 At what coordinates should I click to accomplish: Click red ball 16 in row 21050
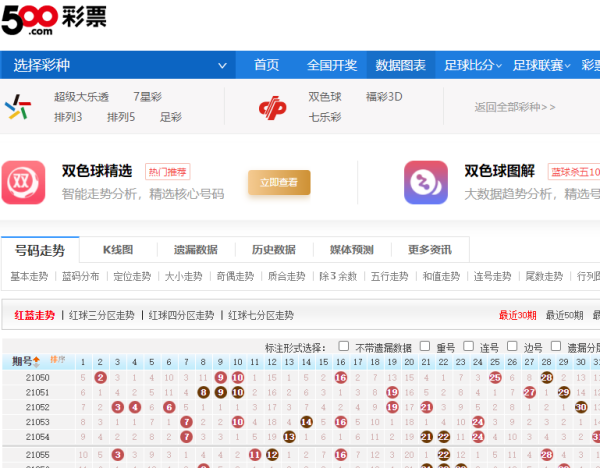340,377
